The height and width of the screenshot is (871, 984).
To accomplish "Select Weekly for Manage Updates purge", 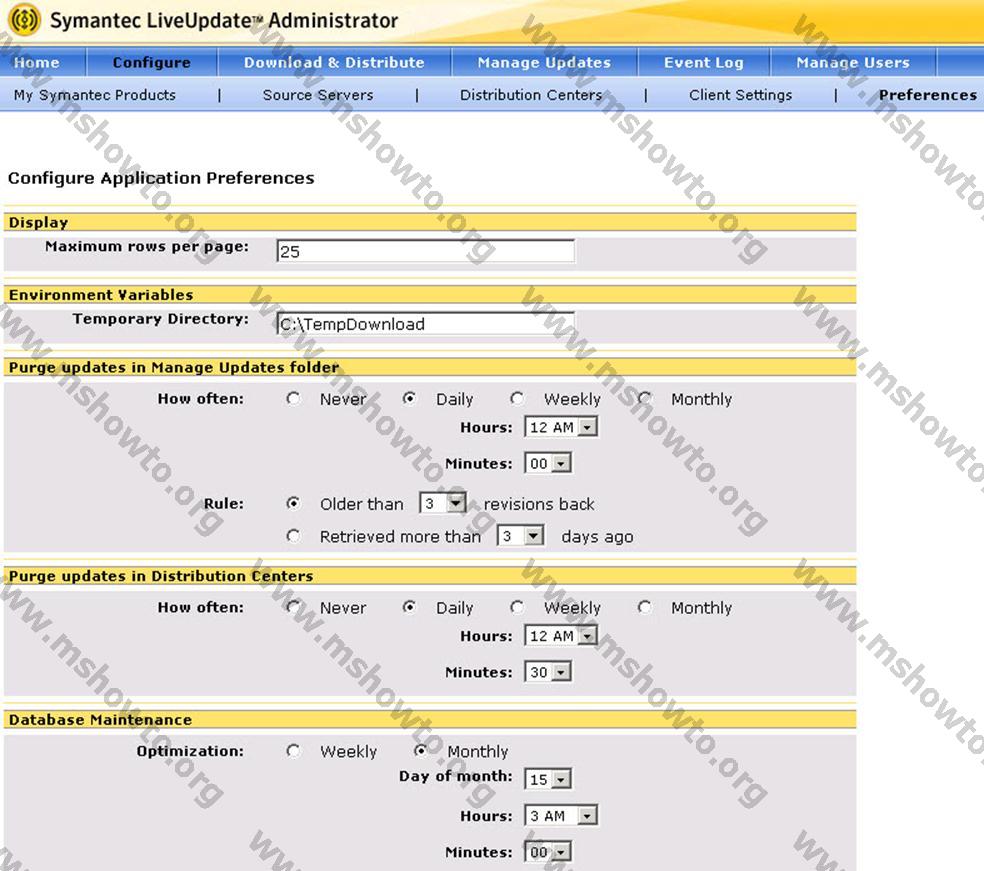I will pyautogui.click(x=517, y=398).
